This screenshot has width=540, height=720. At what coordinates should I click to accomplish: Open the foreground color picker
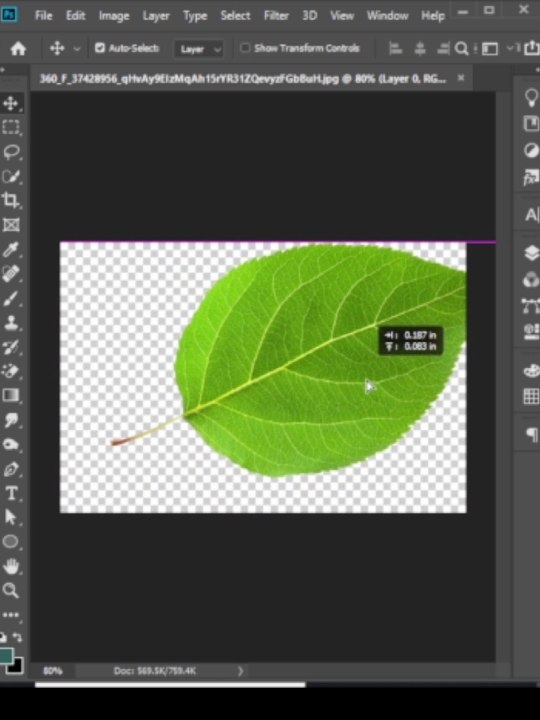[x=6, y=656]
